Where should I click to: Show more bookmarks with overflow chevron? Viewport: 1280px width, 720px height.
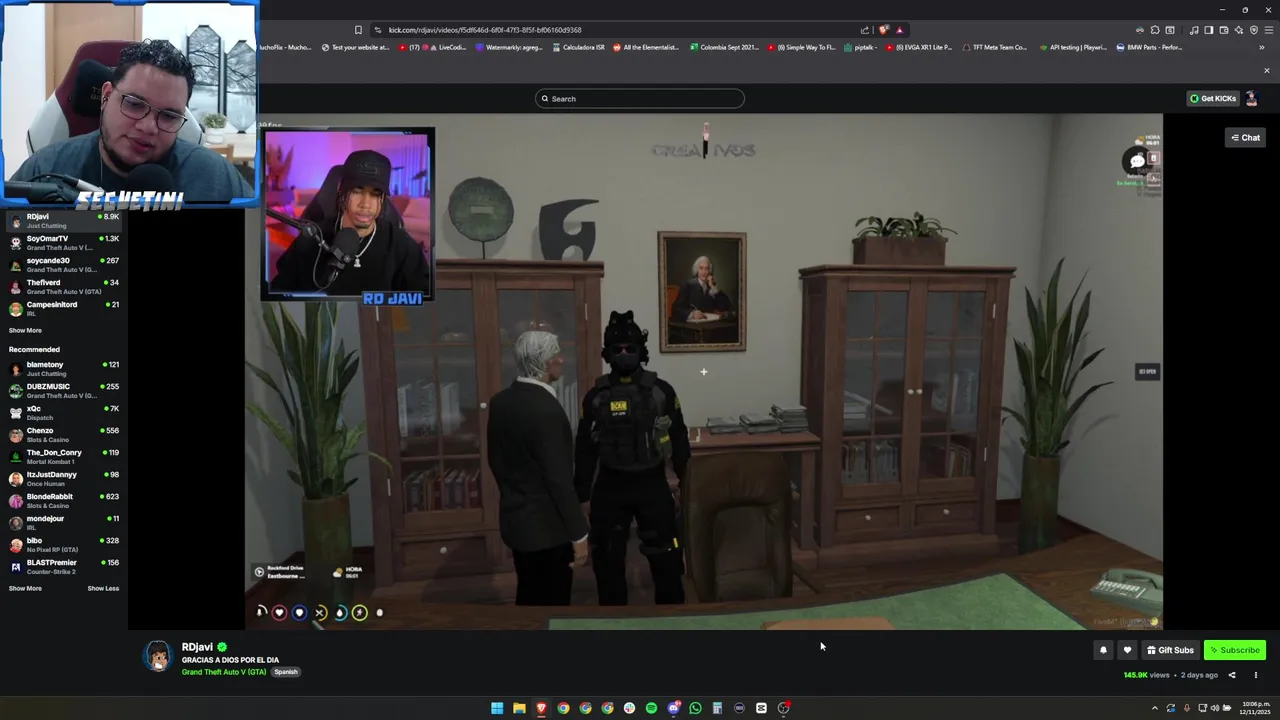[1262, 47]
